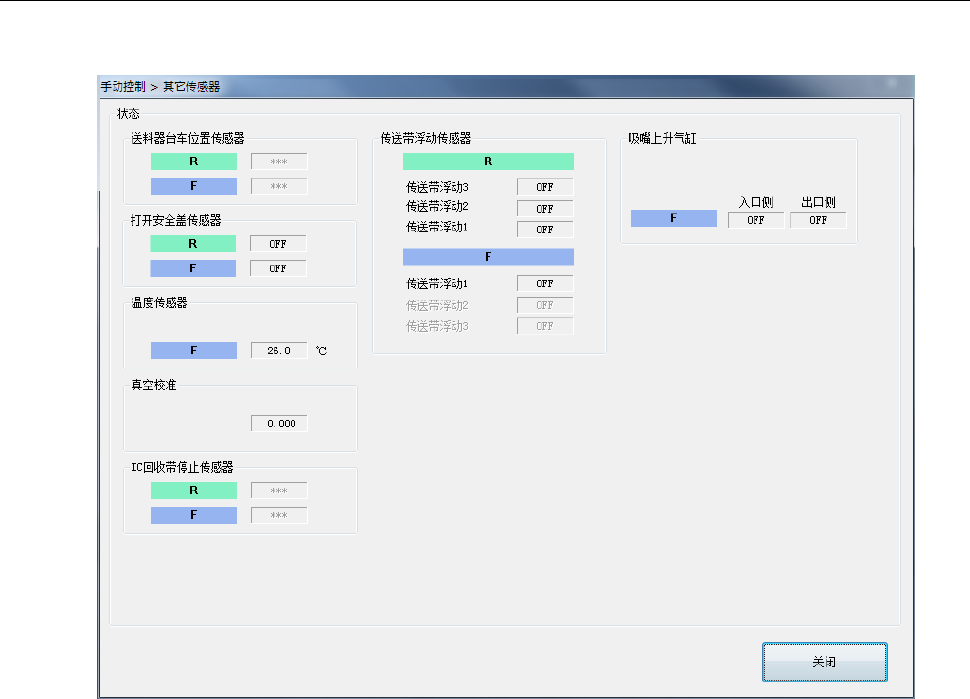
Task: Click green R bar under 打开安全盖传感器
Action: 193,244
